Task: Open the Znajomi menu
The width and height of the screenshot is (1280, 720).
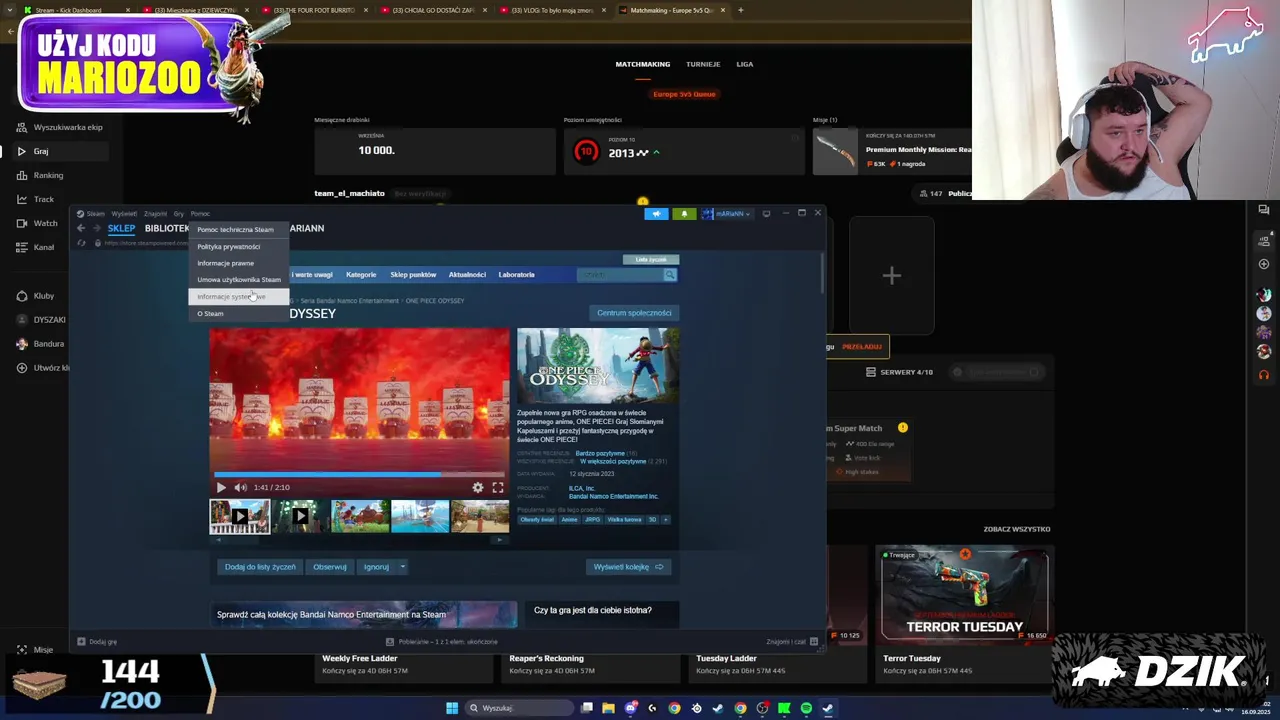Action: pos(155,213)
